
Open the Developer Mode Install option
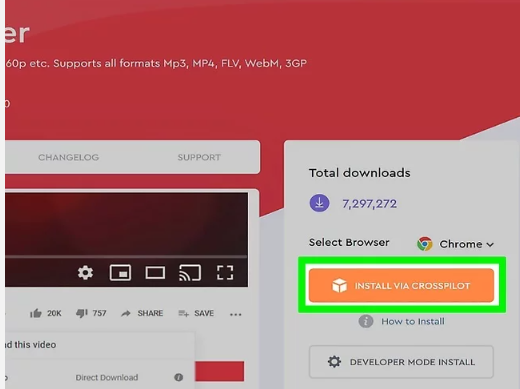click(401, 362)
